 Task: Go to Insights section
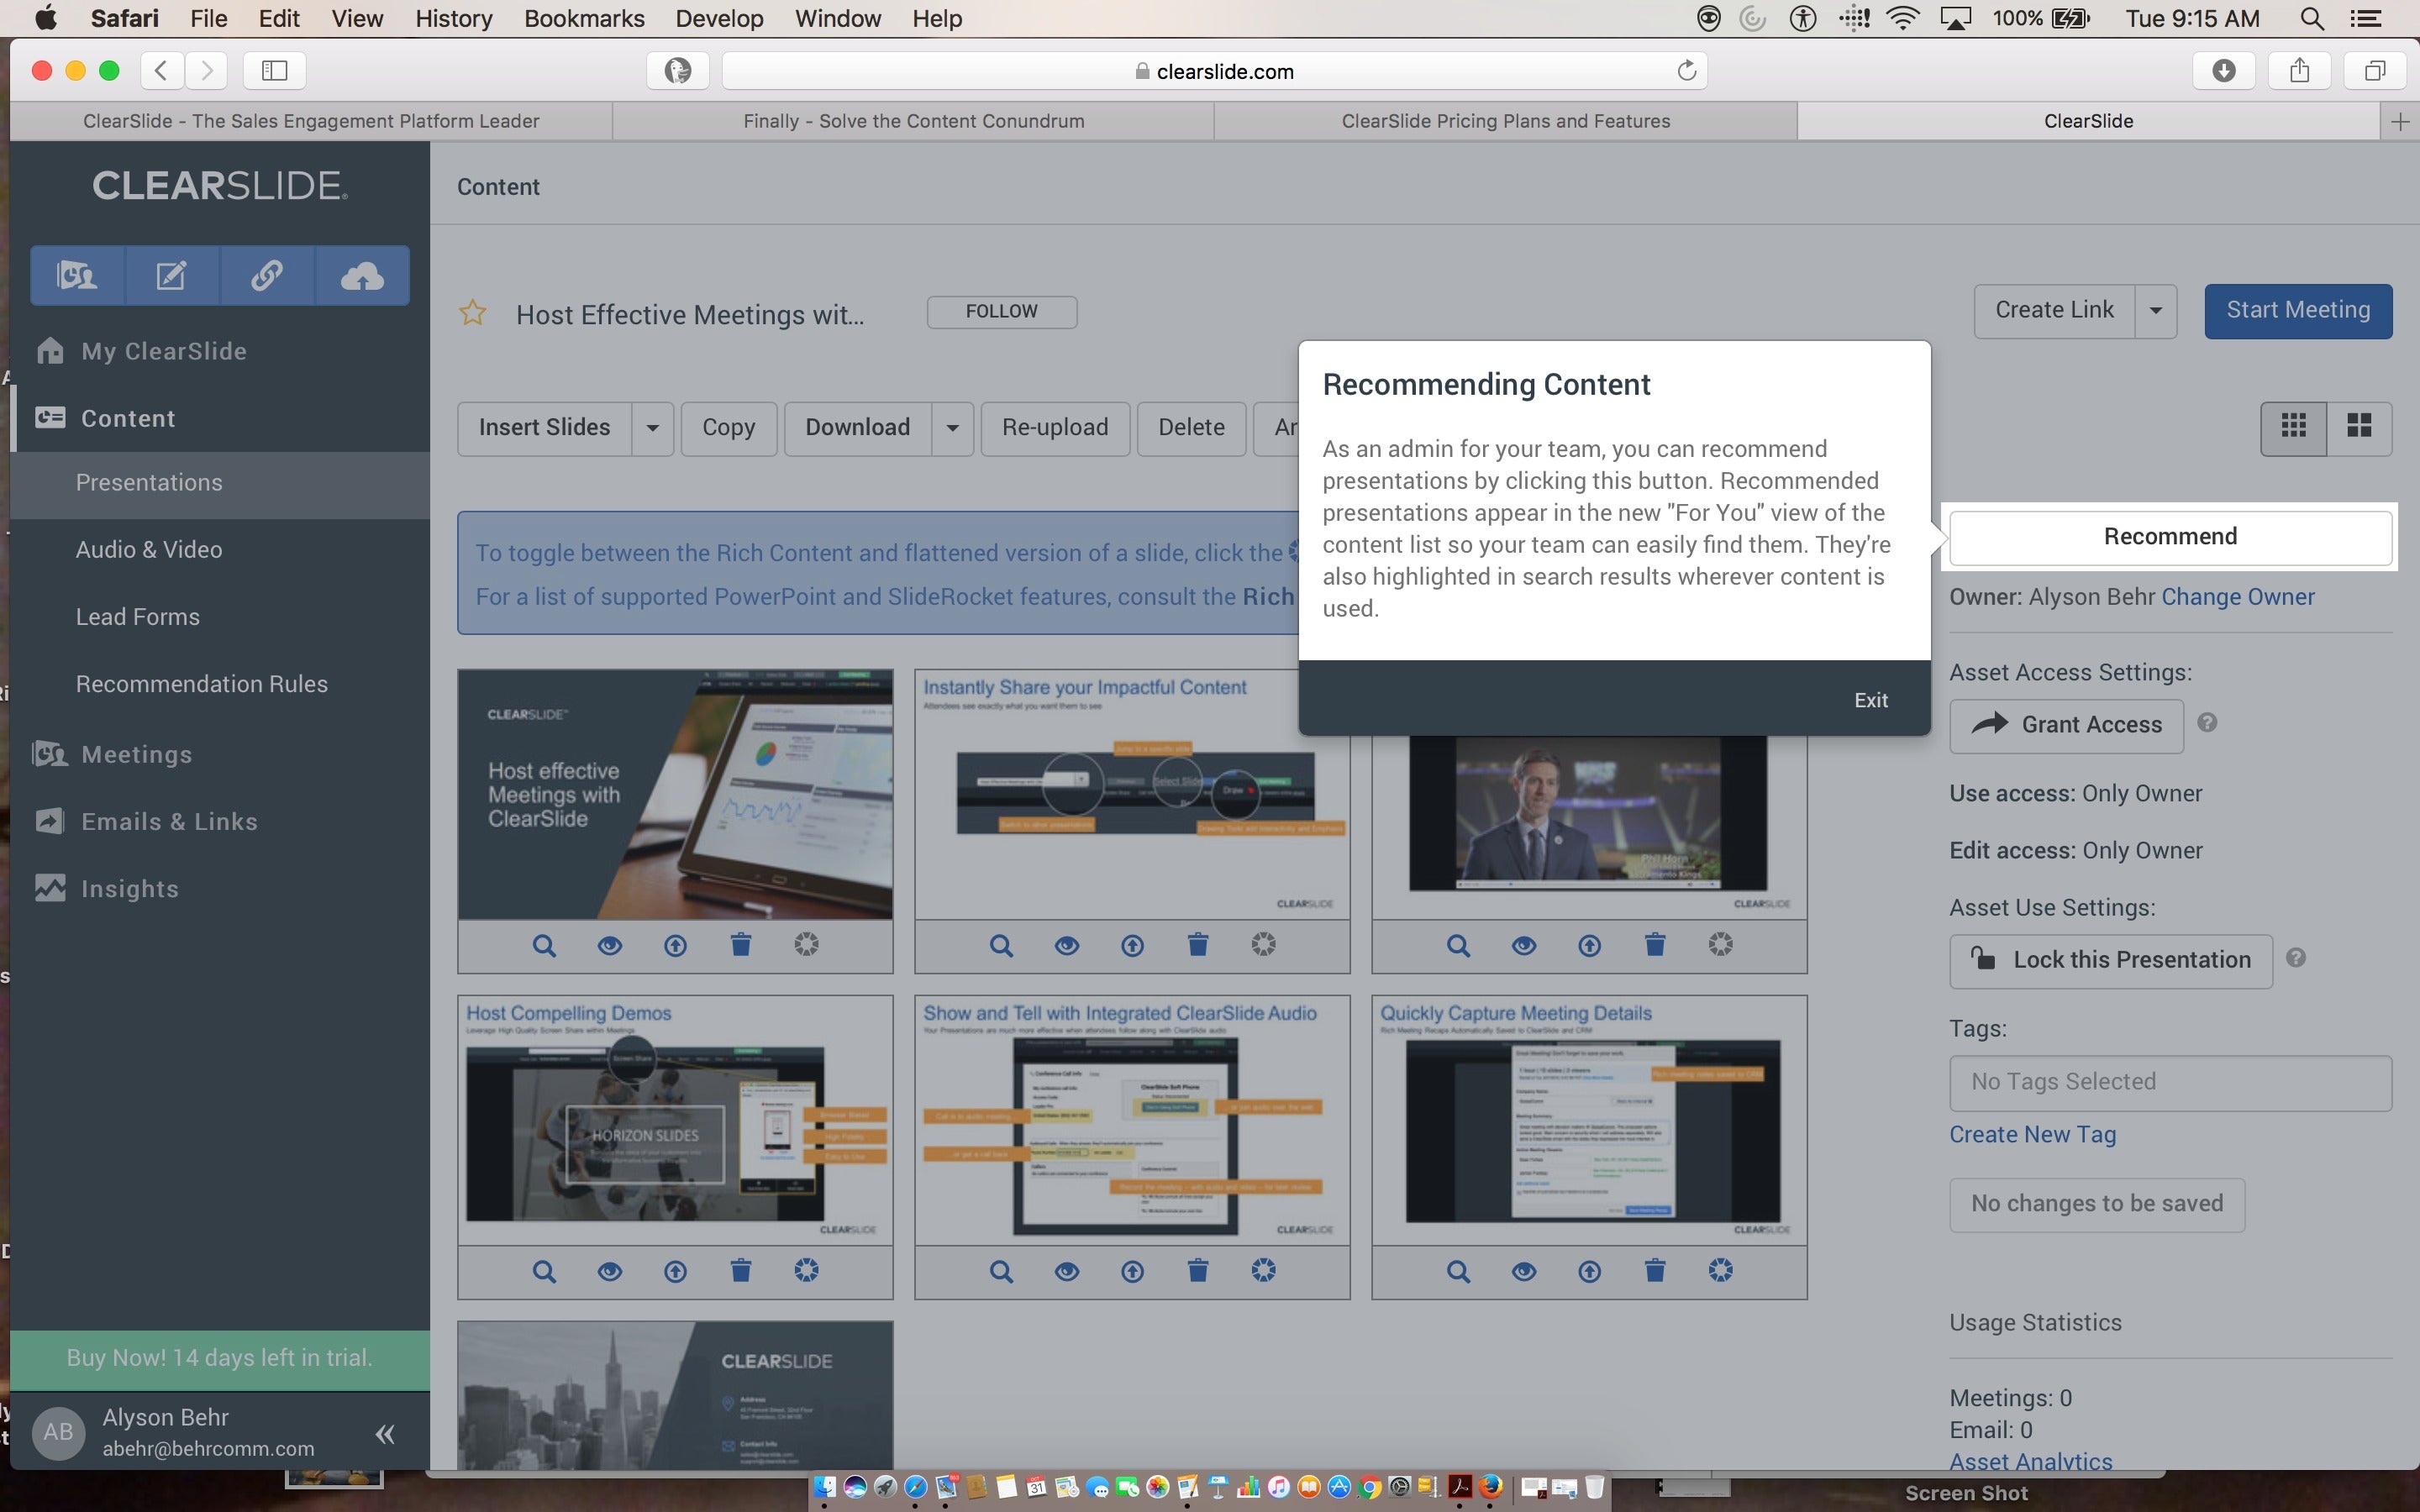[x=129, y=889]
